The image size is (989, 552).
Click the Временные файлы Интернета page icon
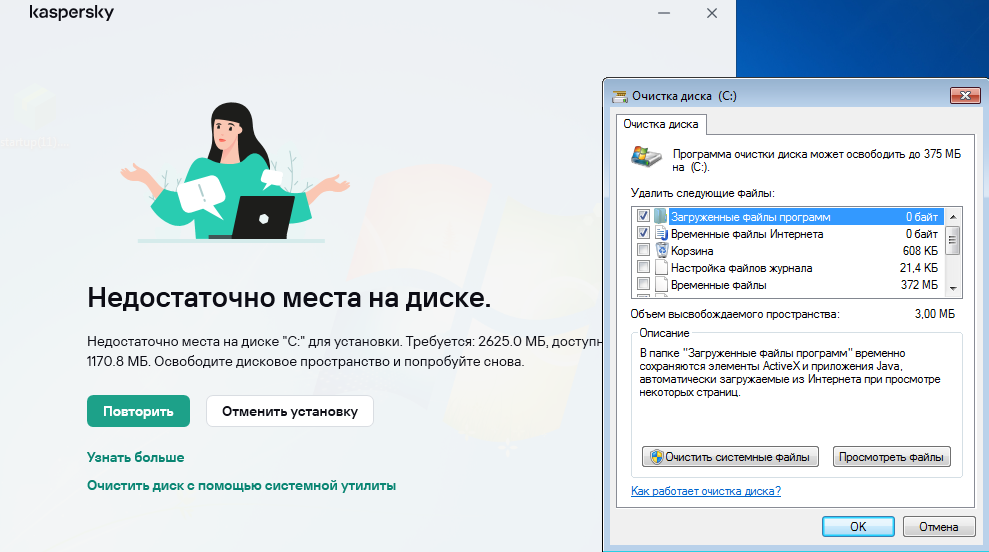point(661,233)
